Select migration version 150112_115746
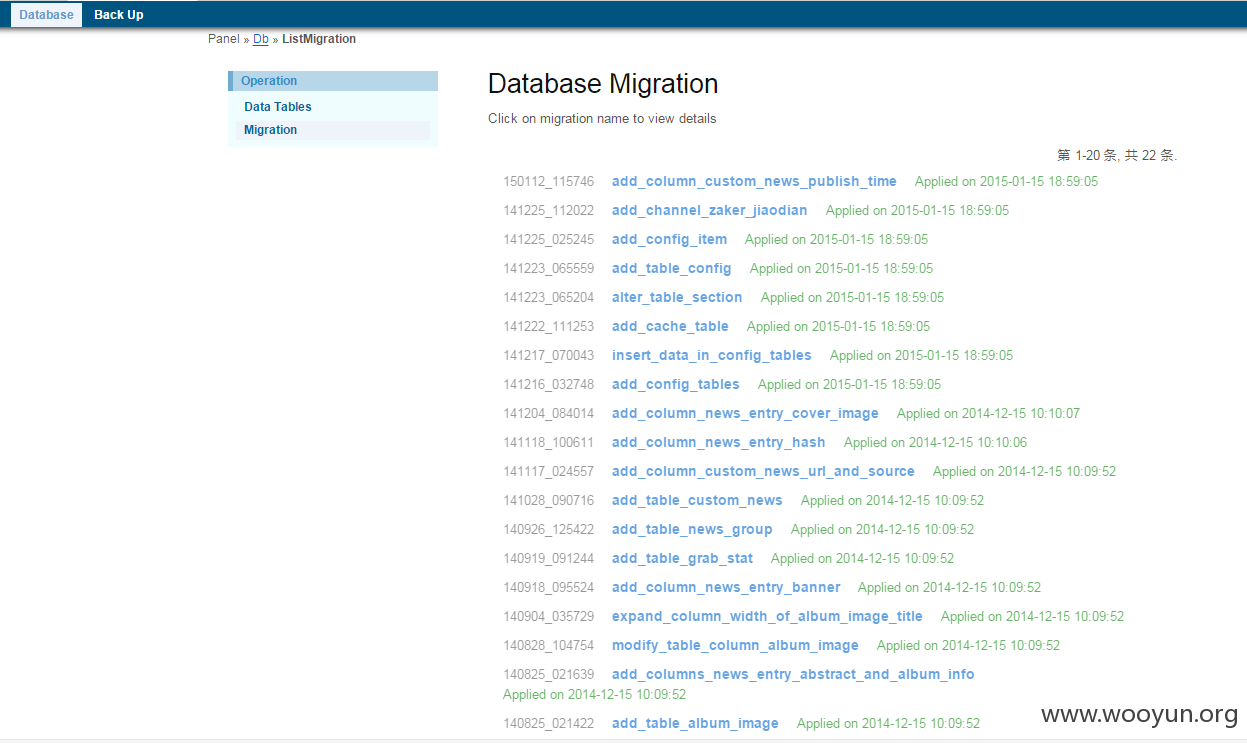 548,181
